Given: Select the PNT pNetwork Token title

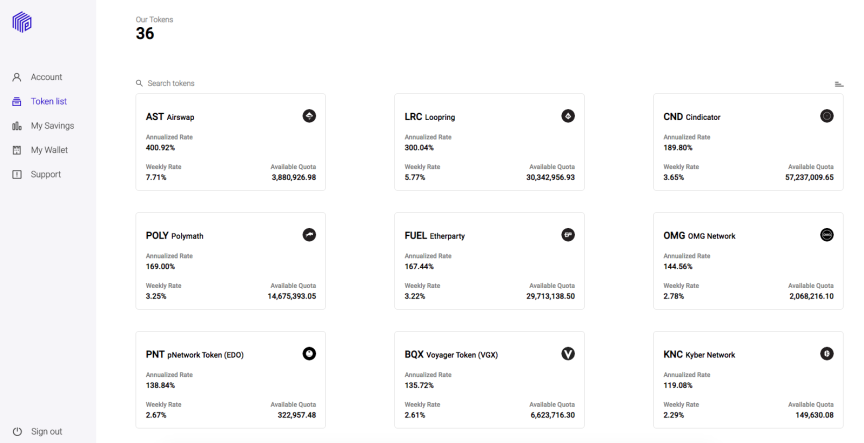Looking at the screenshot, I should [x=195, y=355].
